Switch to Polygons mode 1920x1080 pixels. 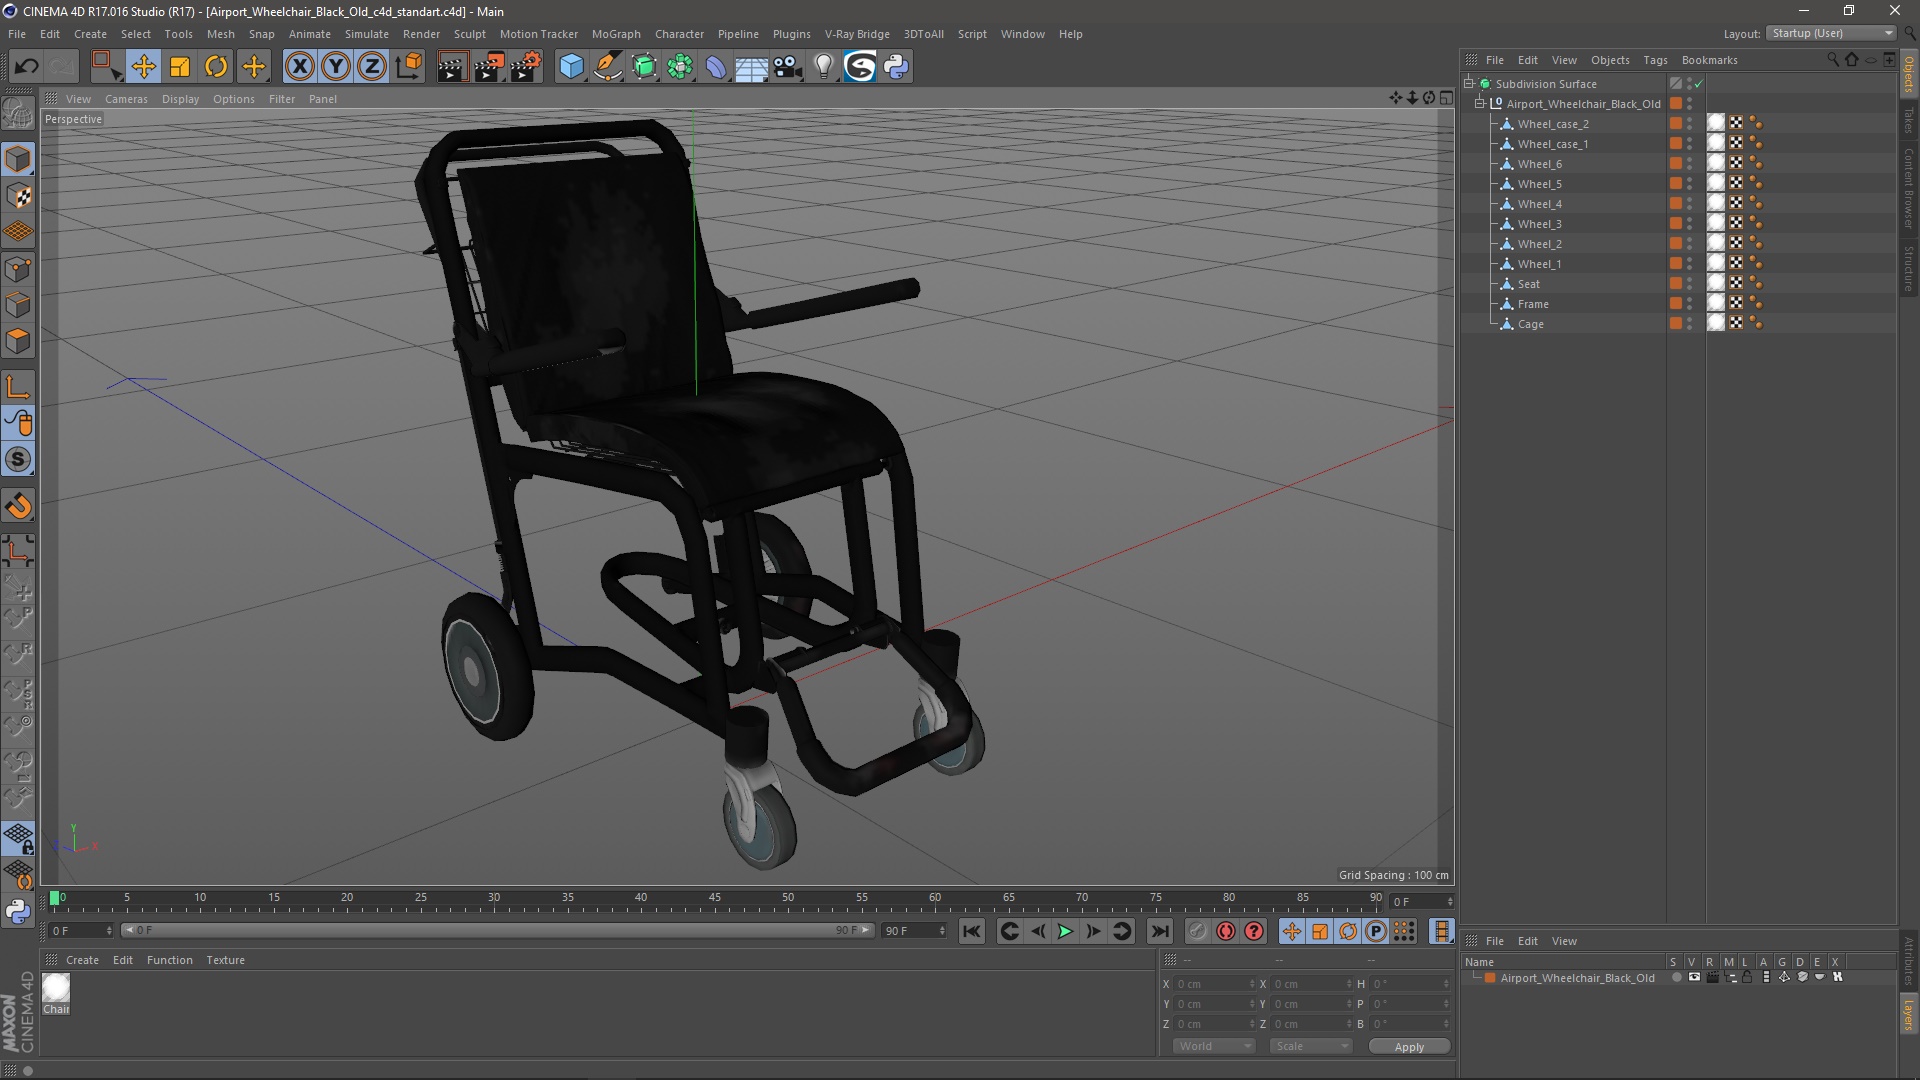click(x=18, y=341)
